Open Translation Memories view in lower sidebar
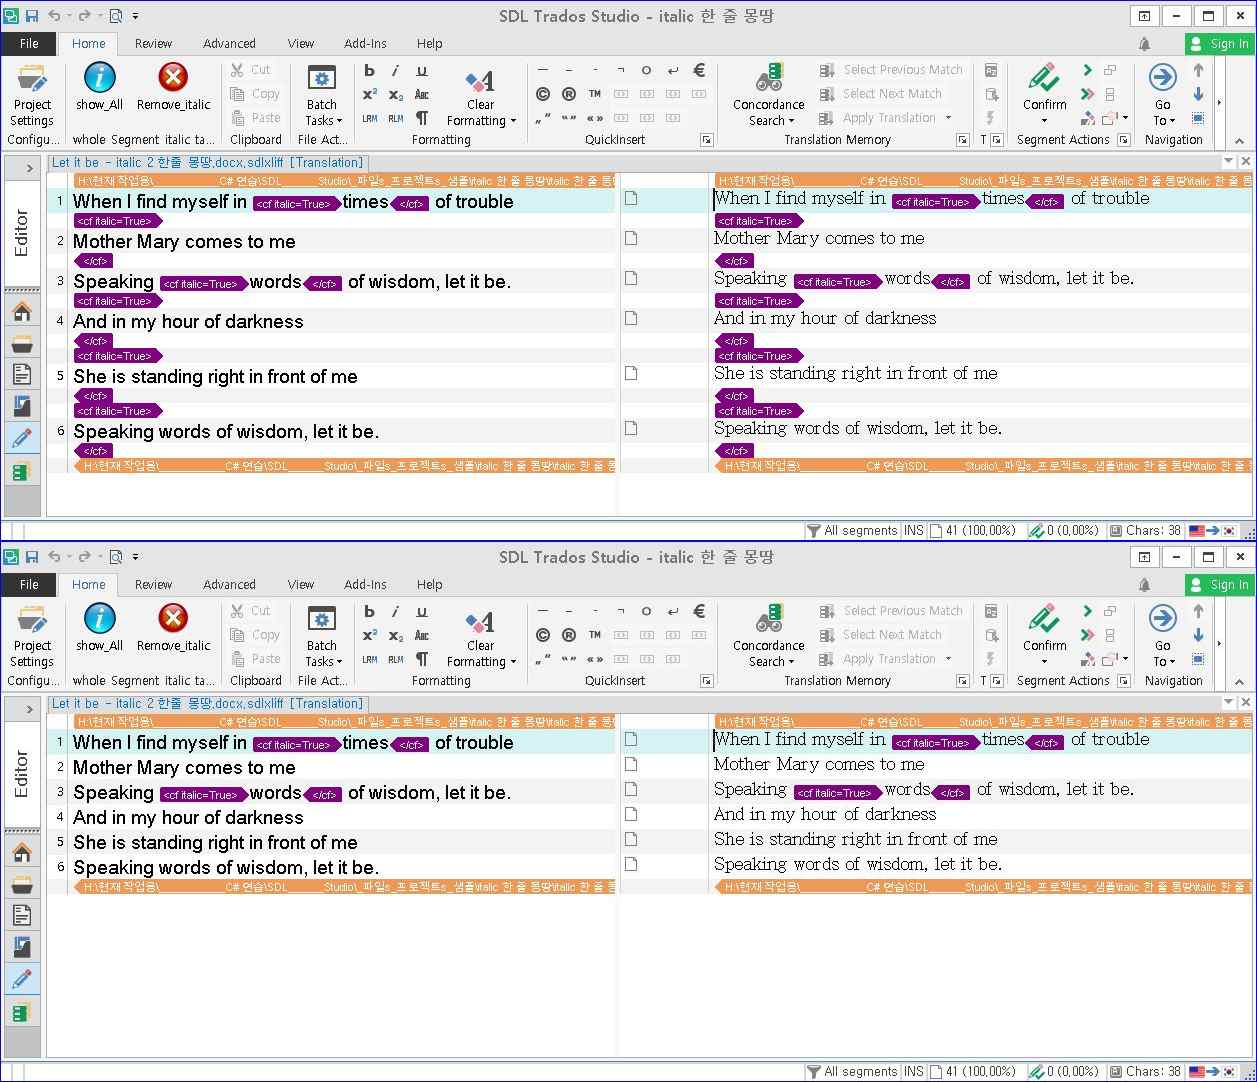Viewport: 1257px width, 1082px height. click(x=21, y=1011)
